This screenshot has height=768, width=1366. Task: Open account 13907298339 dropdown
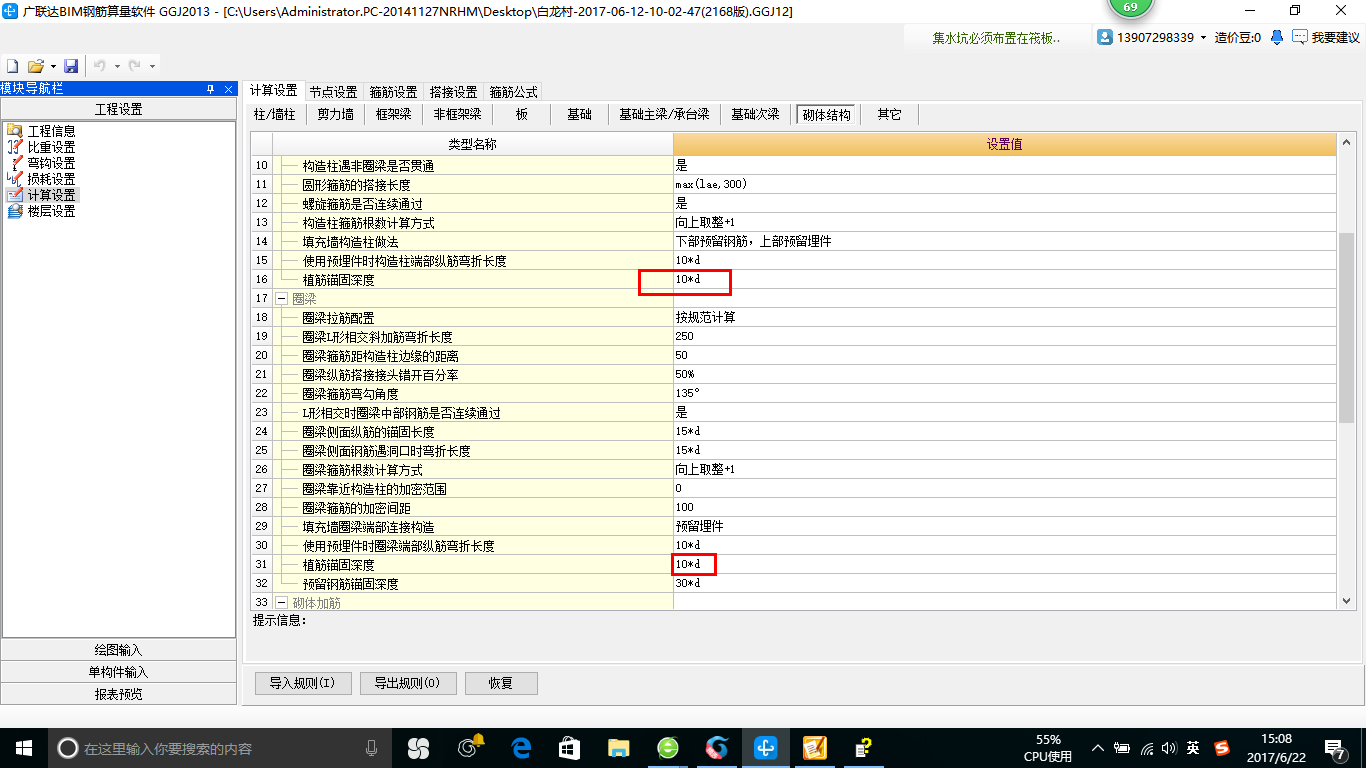click(1204, 38)
